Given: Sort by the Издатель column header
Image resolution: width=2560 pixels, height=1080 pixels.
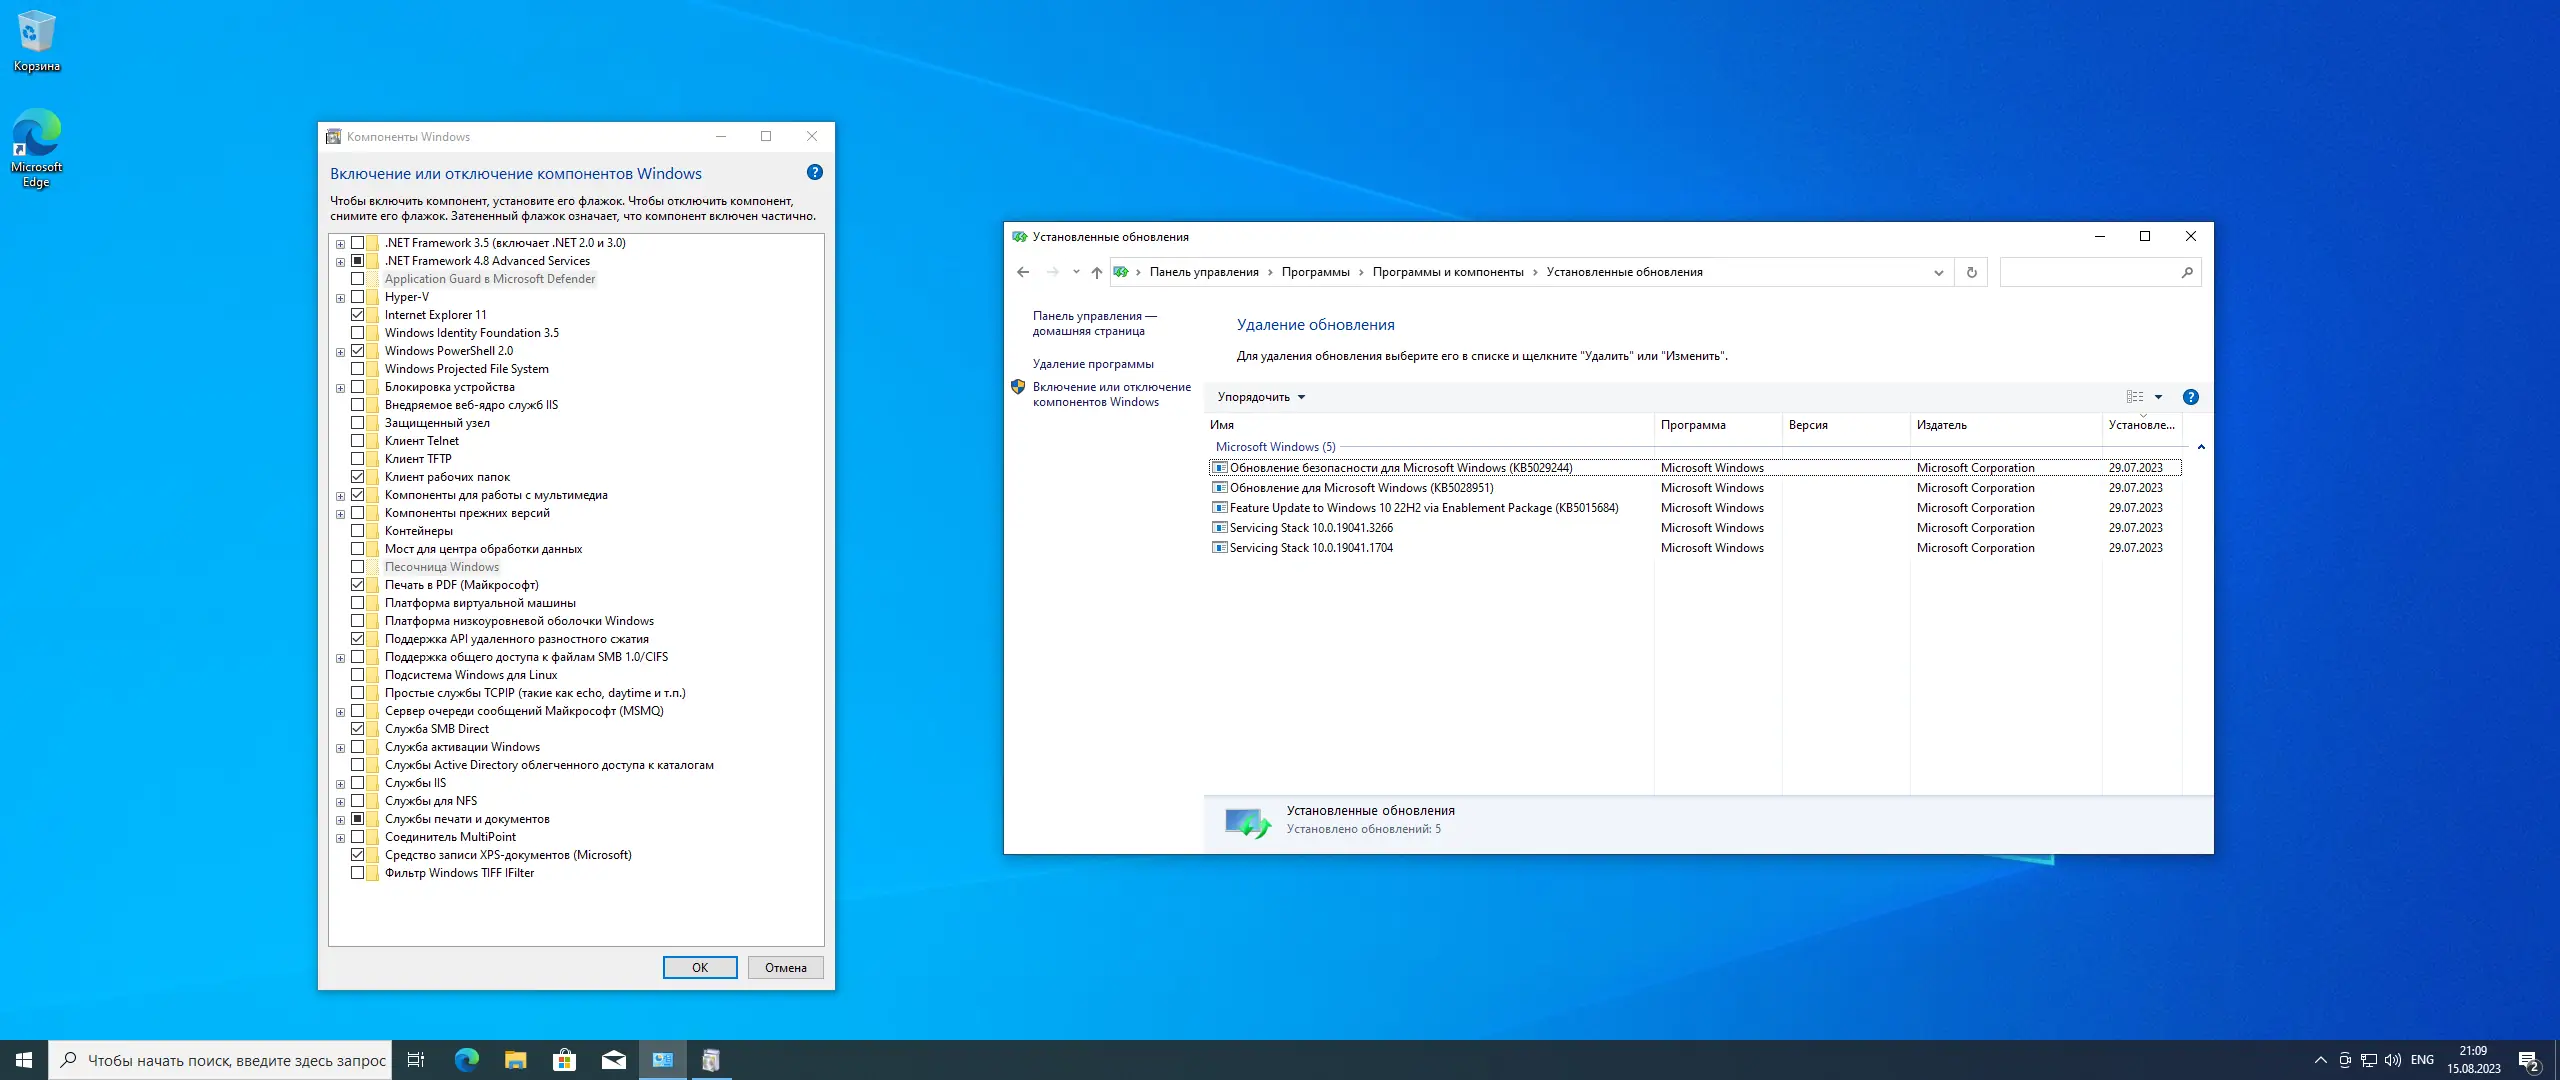Looking at the screenshot, I should [x=1941, y=425].
